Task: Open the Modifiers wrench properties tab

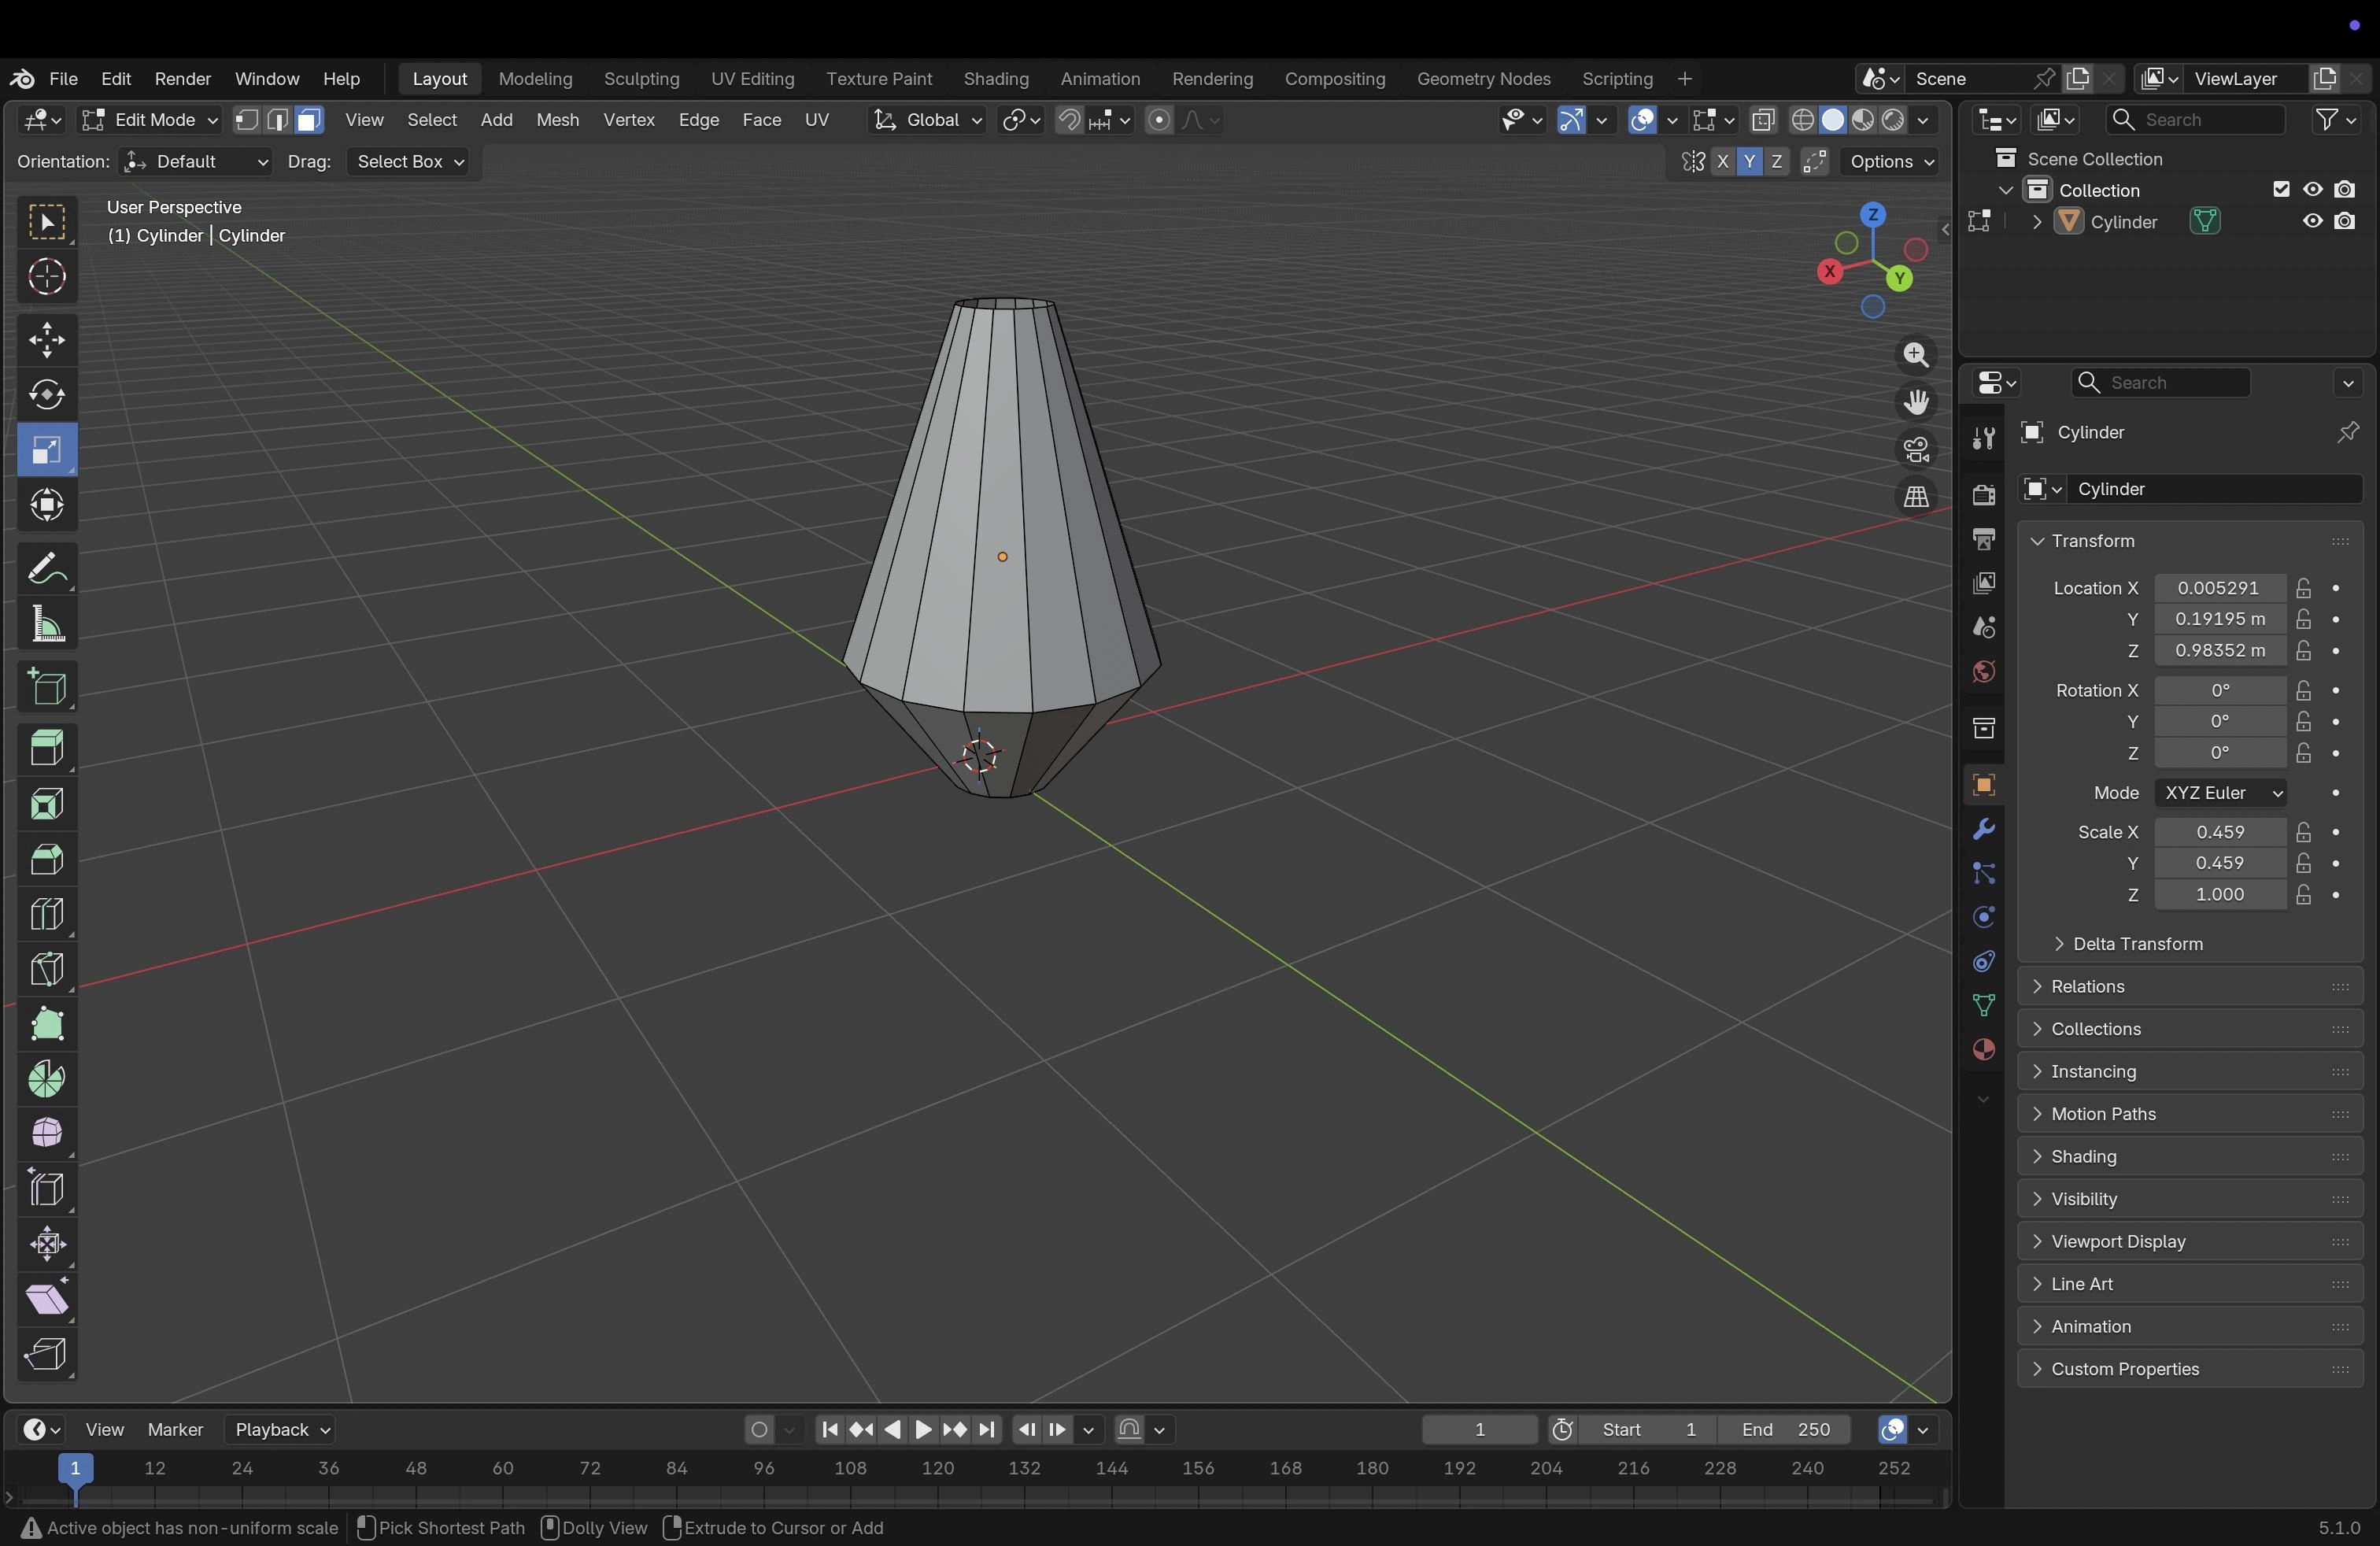Action: 1983,829
